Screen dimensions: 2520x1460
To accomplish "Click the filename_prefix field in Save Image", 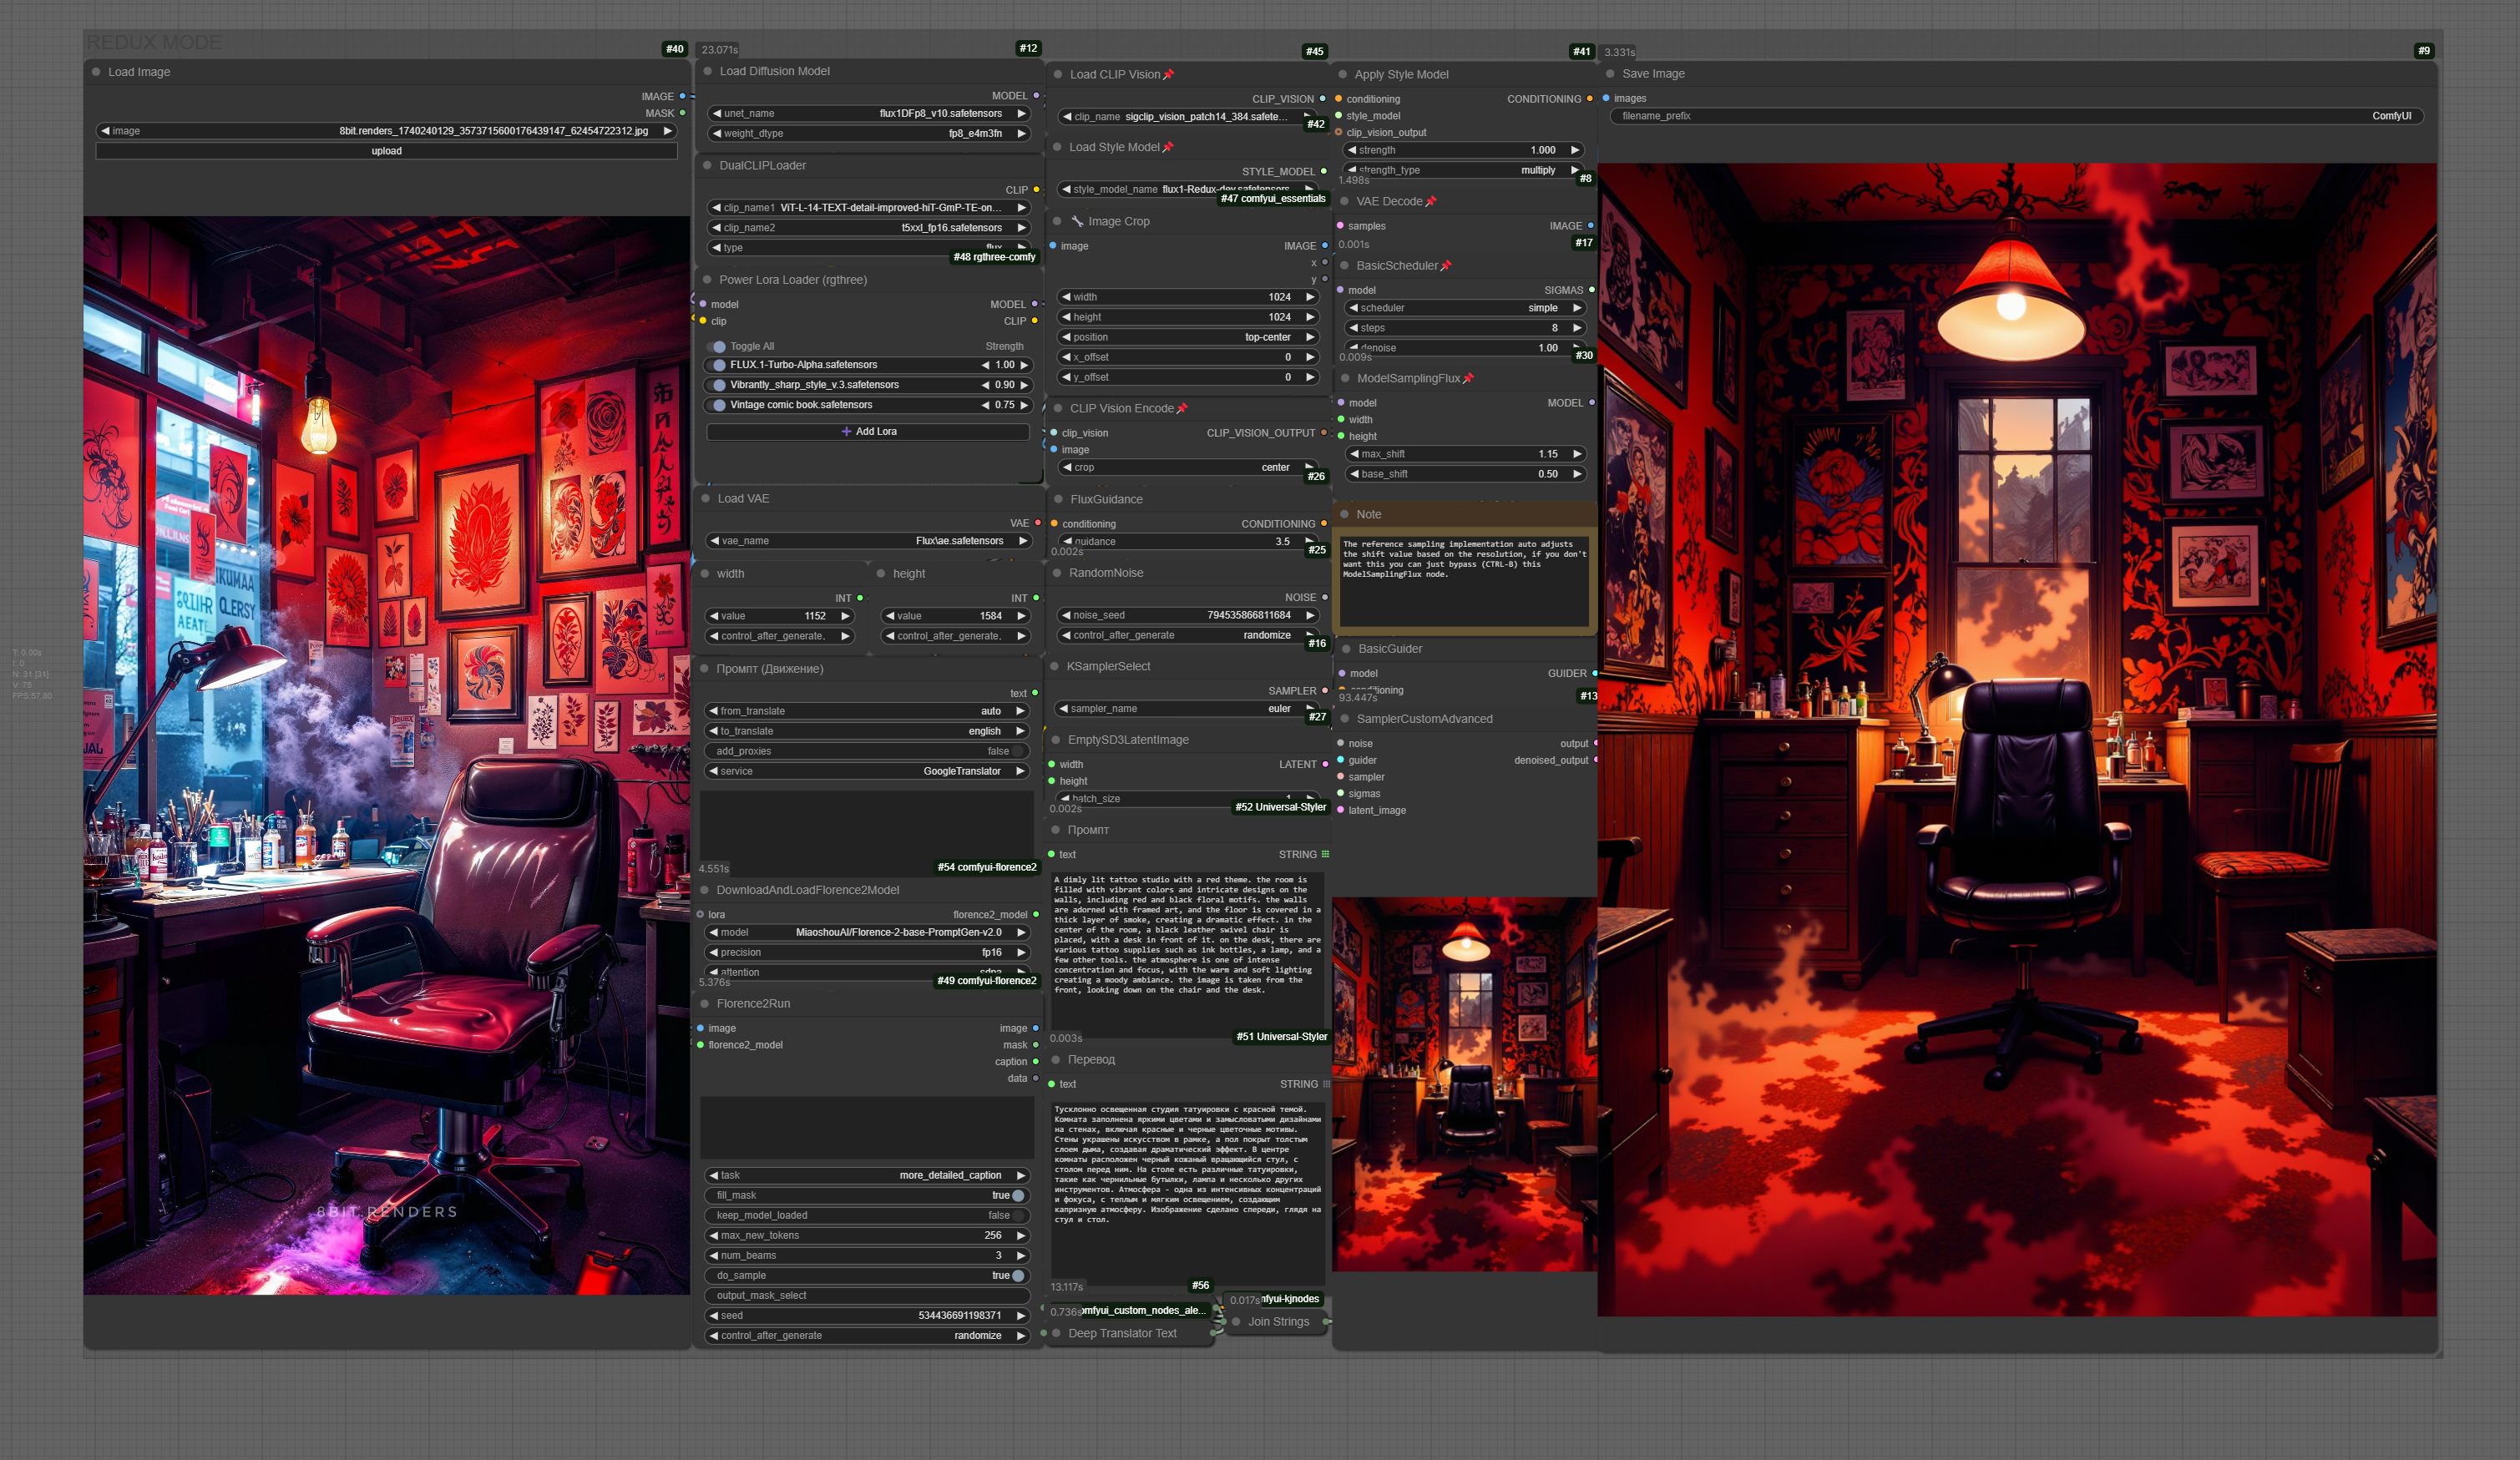I will pos(2015,116).
